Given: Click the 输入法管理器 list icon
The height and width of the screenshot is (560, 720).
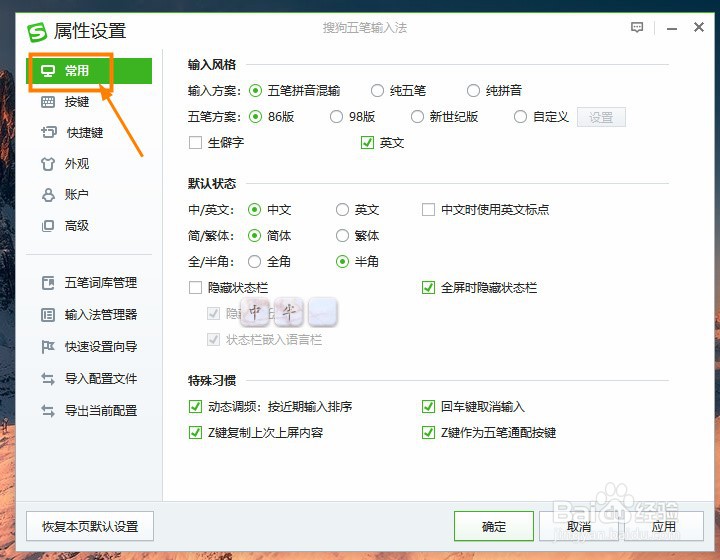Looking at the screenshot, I should coord(48,315).
